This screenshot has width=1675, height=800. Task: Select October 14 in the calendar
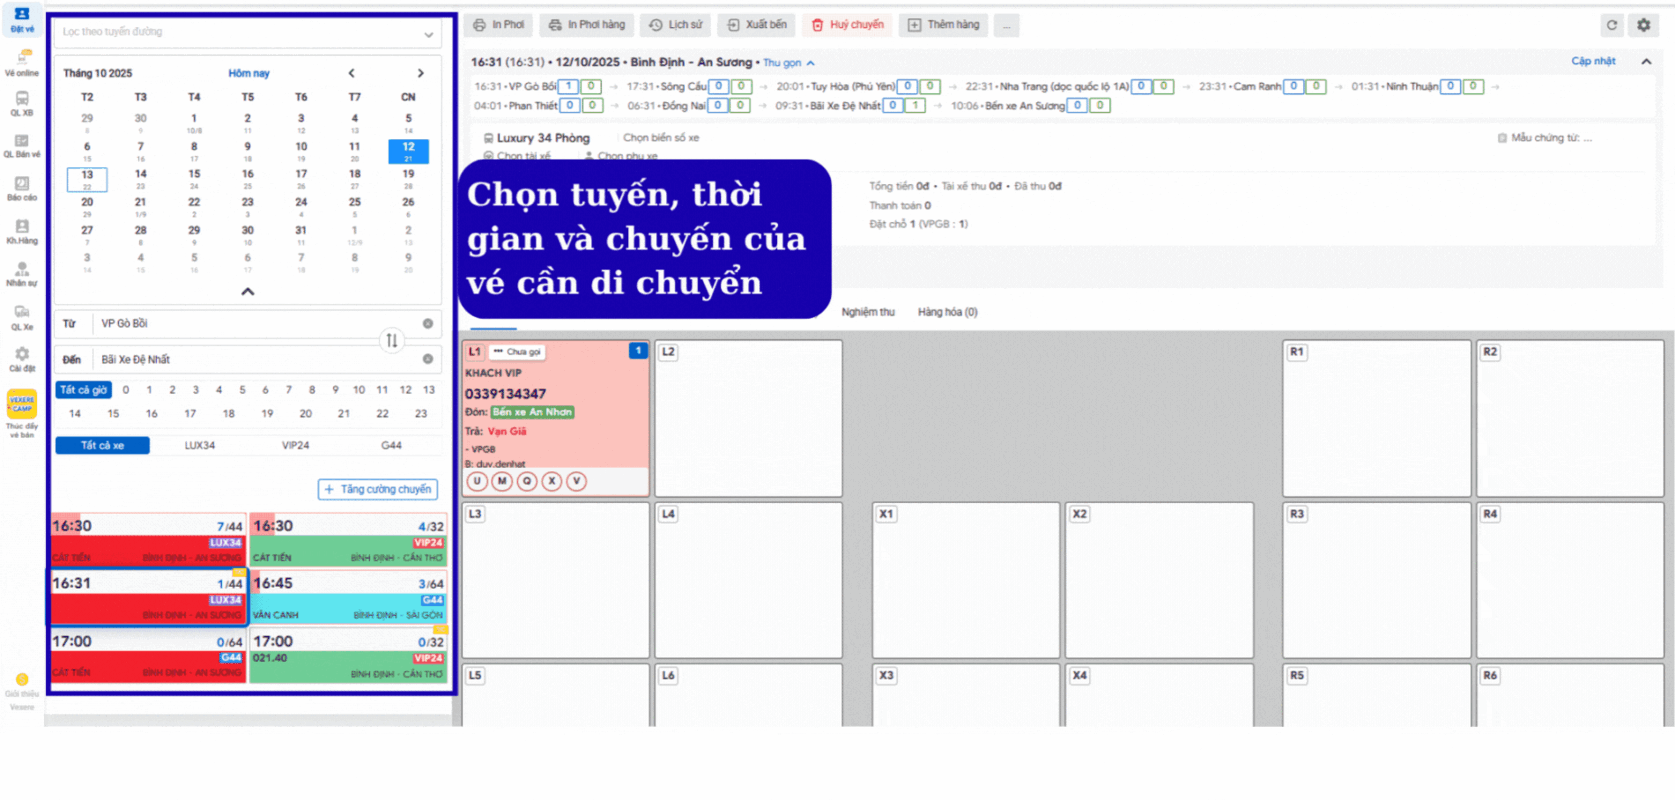click(140, 175)
